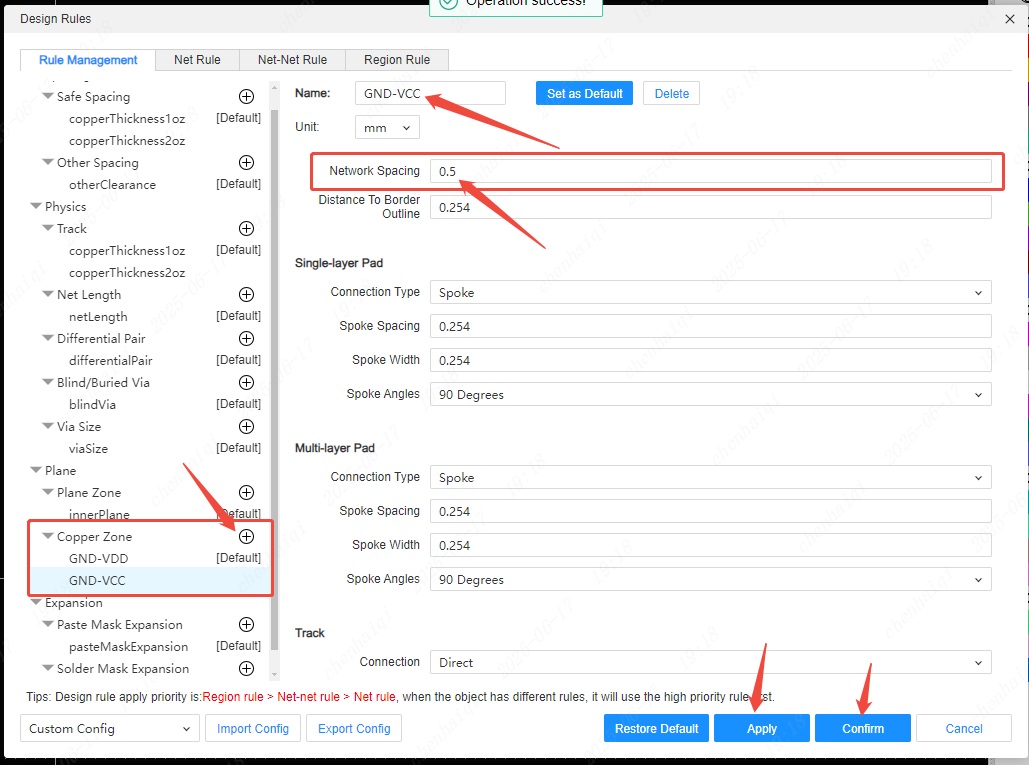This screenshot has height=765, width=1029.
Task: Open Single-layer Pad Connection Type dropdown
Action: pos(710,293)
